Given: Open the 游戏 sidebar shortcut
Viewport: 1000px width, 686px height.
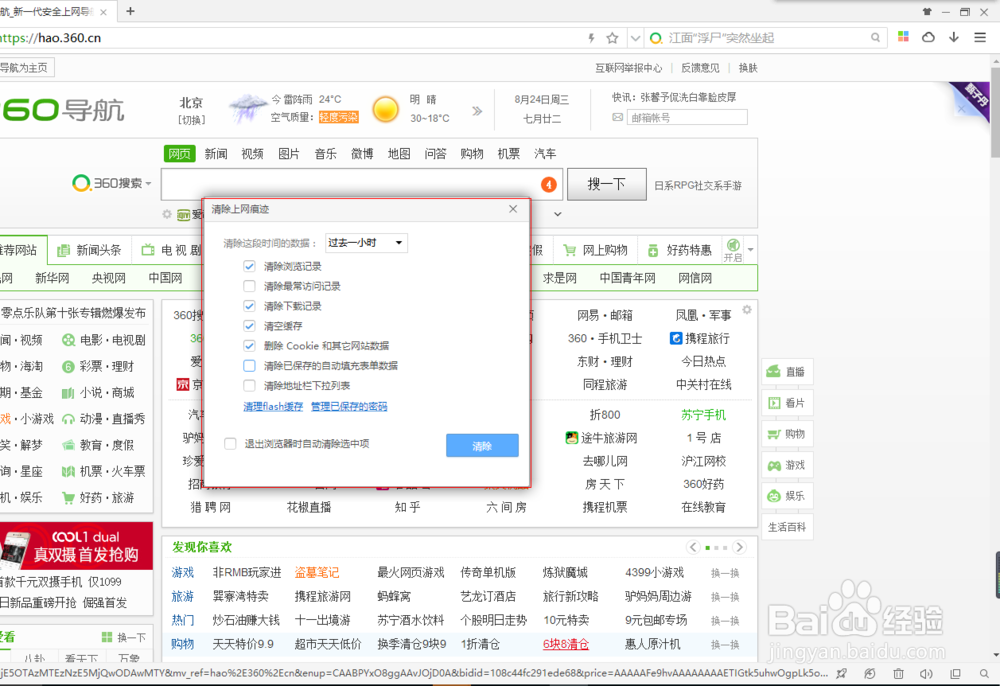Looking at the screenshot, I should [787, 465].
